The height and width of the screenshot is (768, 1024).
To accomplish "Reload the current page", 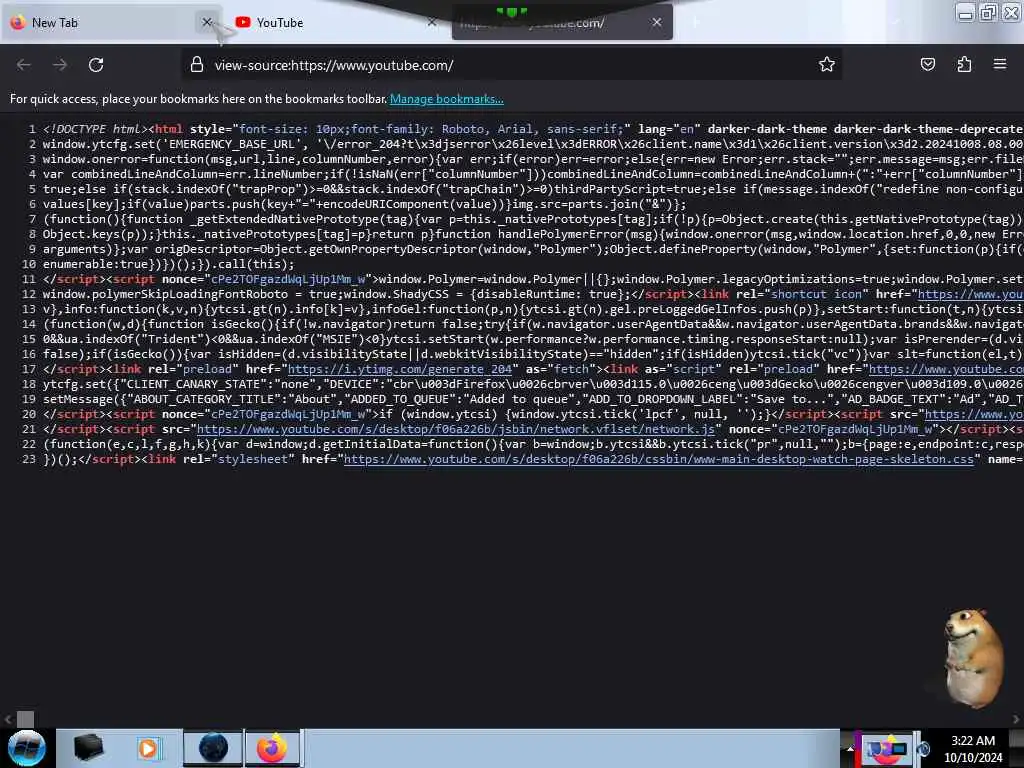I will [96, 65].
